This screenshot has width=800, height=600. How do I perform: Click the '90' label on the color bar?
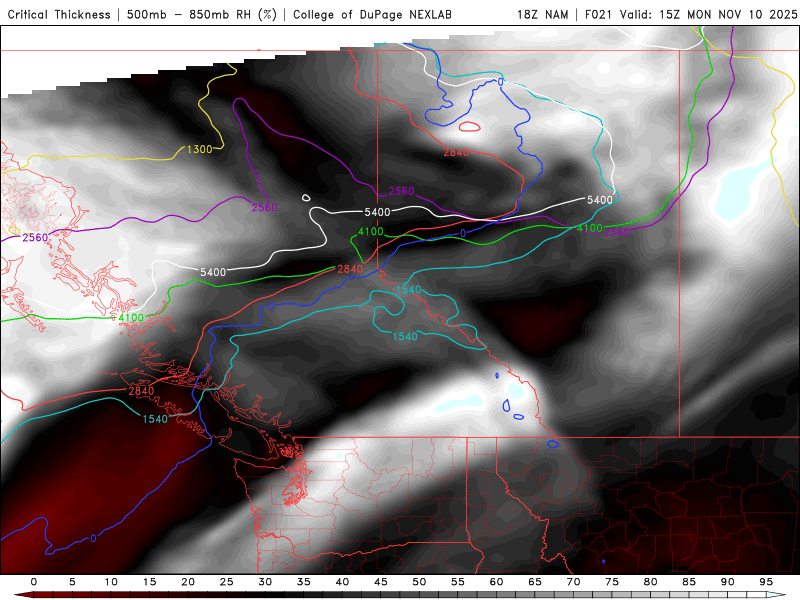[x=728, y=582]
